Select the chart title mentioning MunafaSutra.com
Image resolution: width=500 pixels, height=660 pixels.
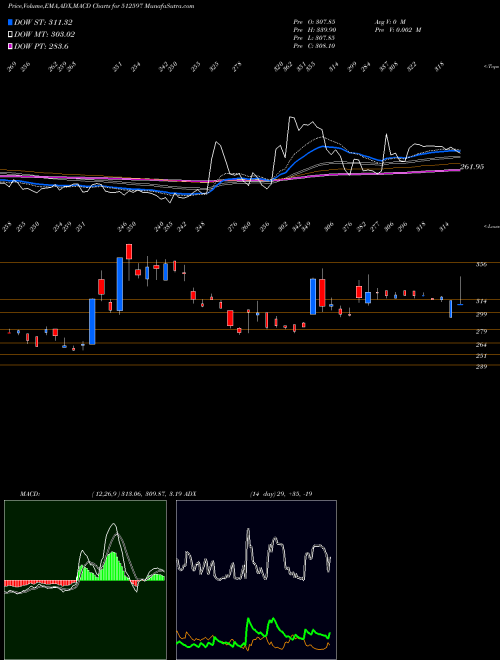pos(101,7)
